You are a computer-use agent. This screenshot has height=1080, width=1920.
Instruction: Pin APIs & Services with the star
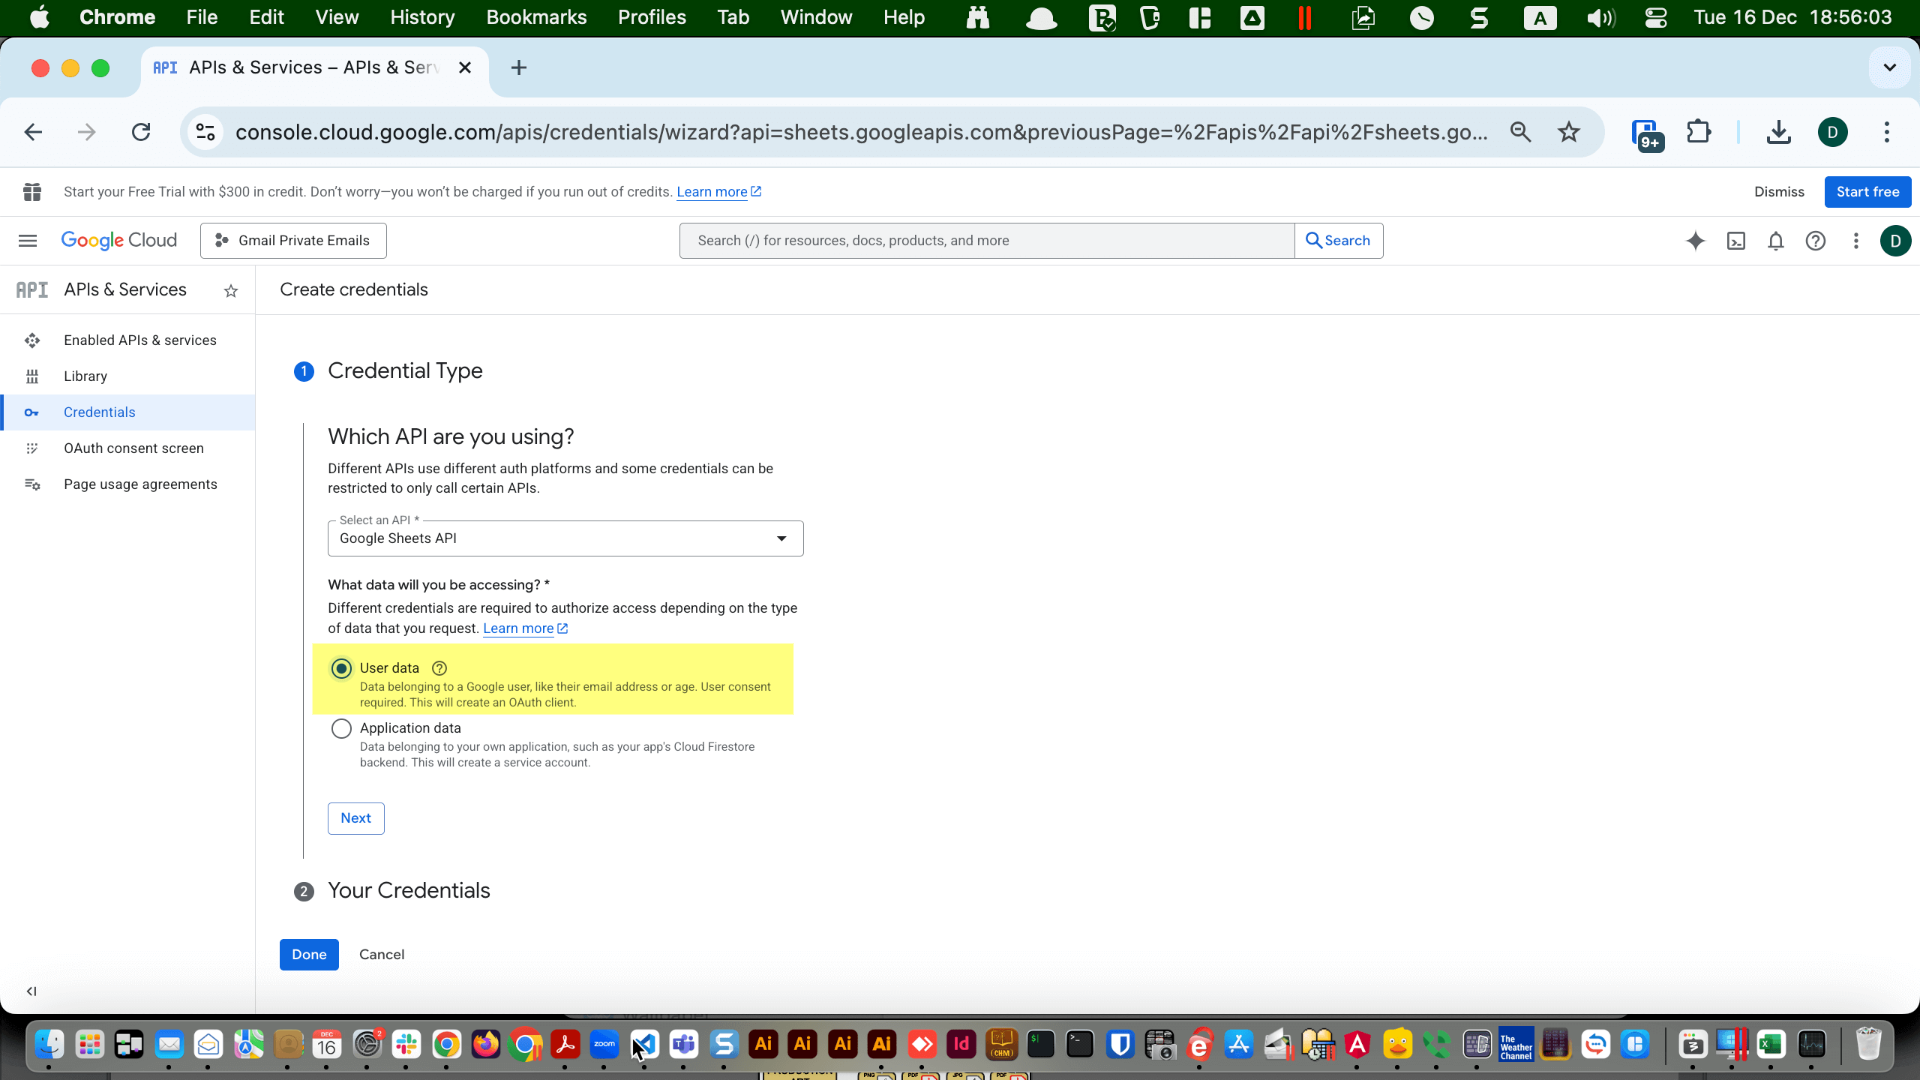231,291
